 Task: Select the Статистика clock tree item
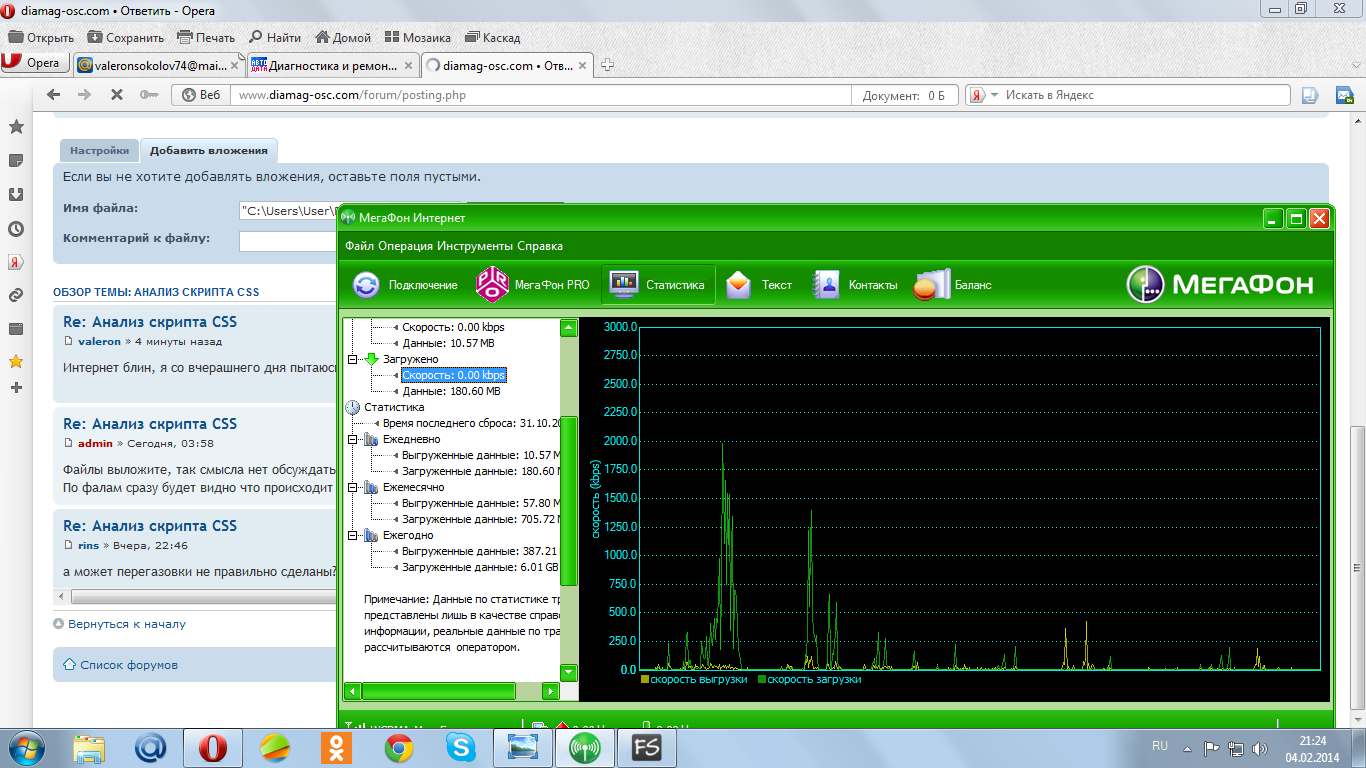(394, 407)
